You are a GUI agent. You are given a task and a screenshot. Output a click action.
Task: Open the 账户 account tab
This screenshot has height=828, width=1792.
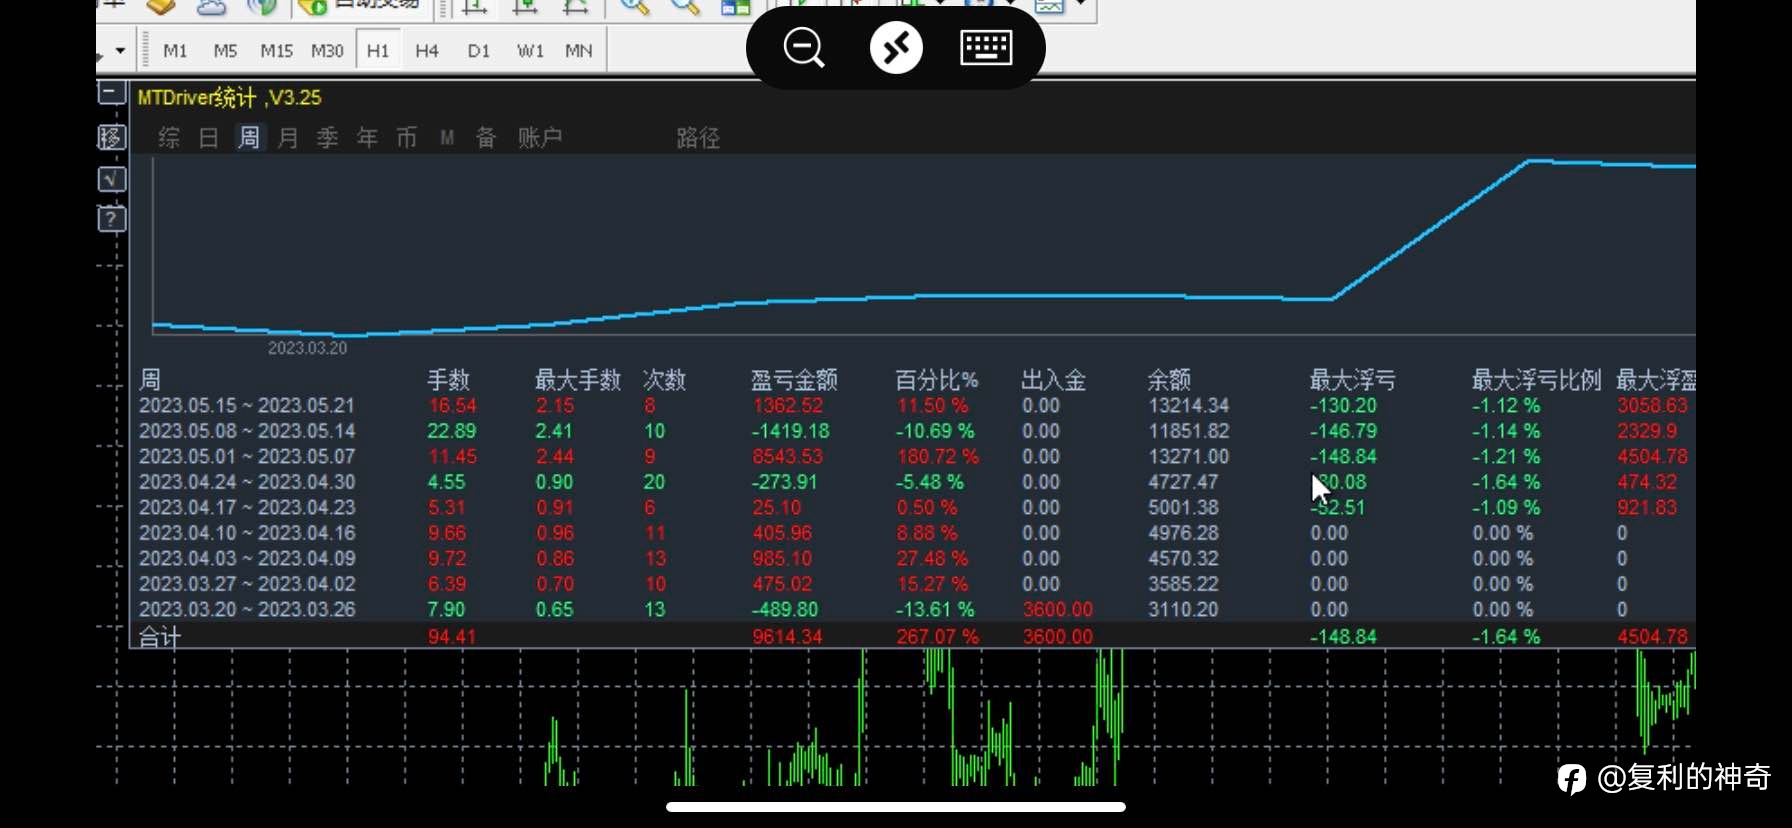click(540, 137)
